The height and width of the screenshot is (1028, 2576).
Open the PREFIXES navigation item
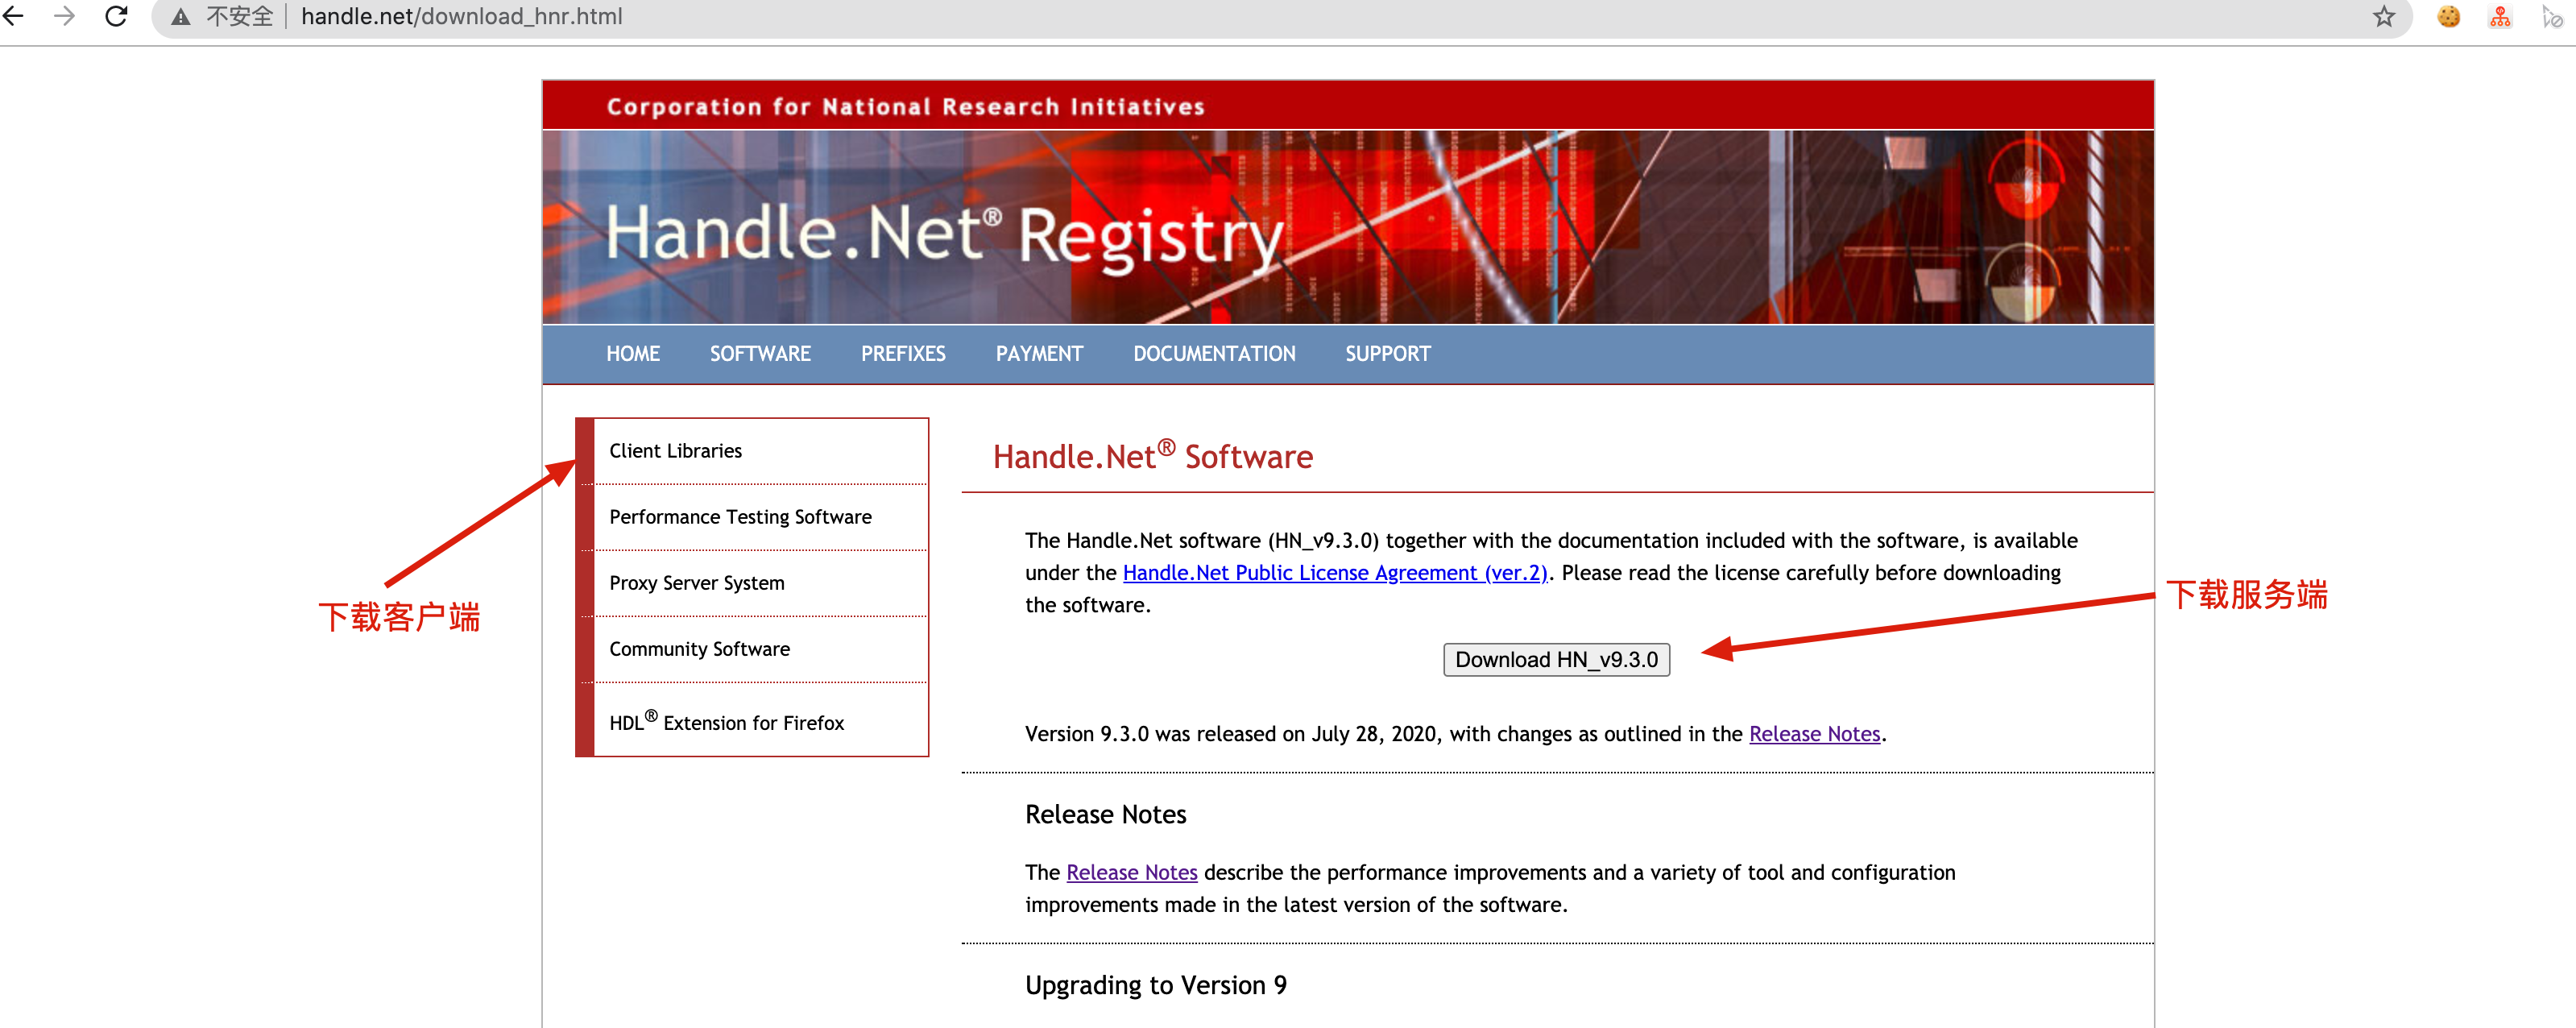click(x=903, y=354)
